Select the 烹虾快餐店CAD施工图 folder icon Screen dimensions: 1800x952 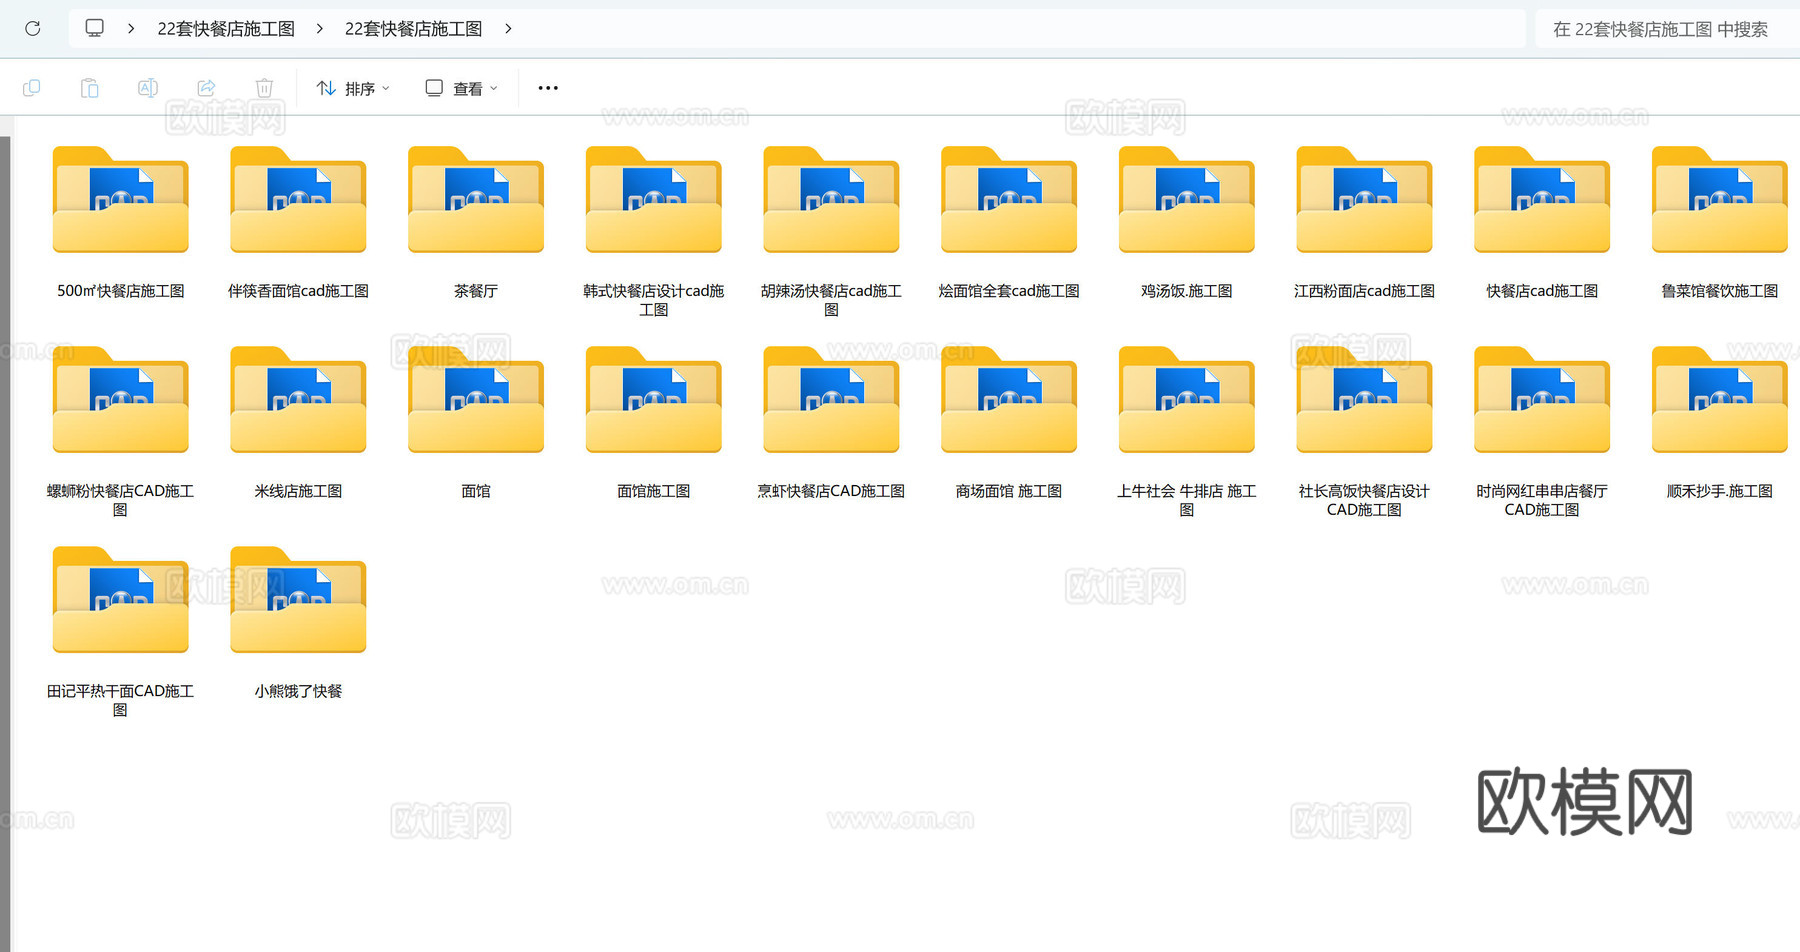click(x=831, y=400)
